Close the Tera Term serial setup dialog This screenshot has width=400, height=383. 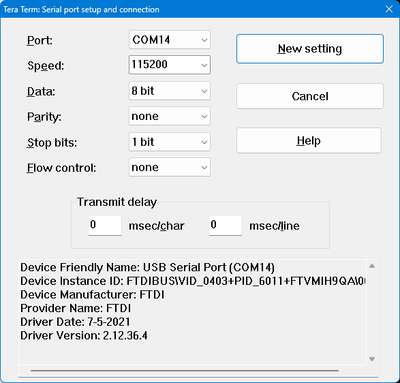(x=389, y=9)
